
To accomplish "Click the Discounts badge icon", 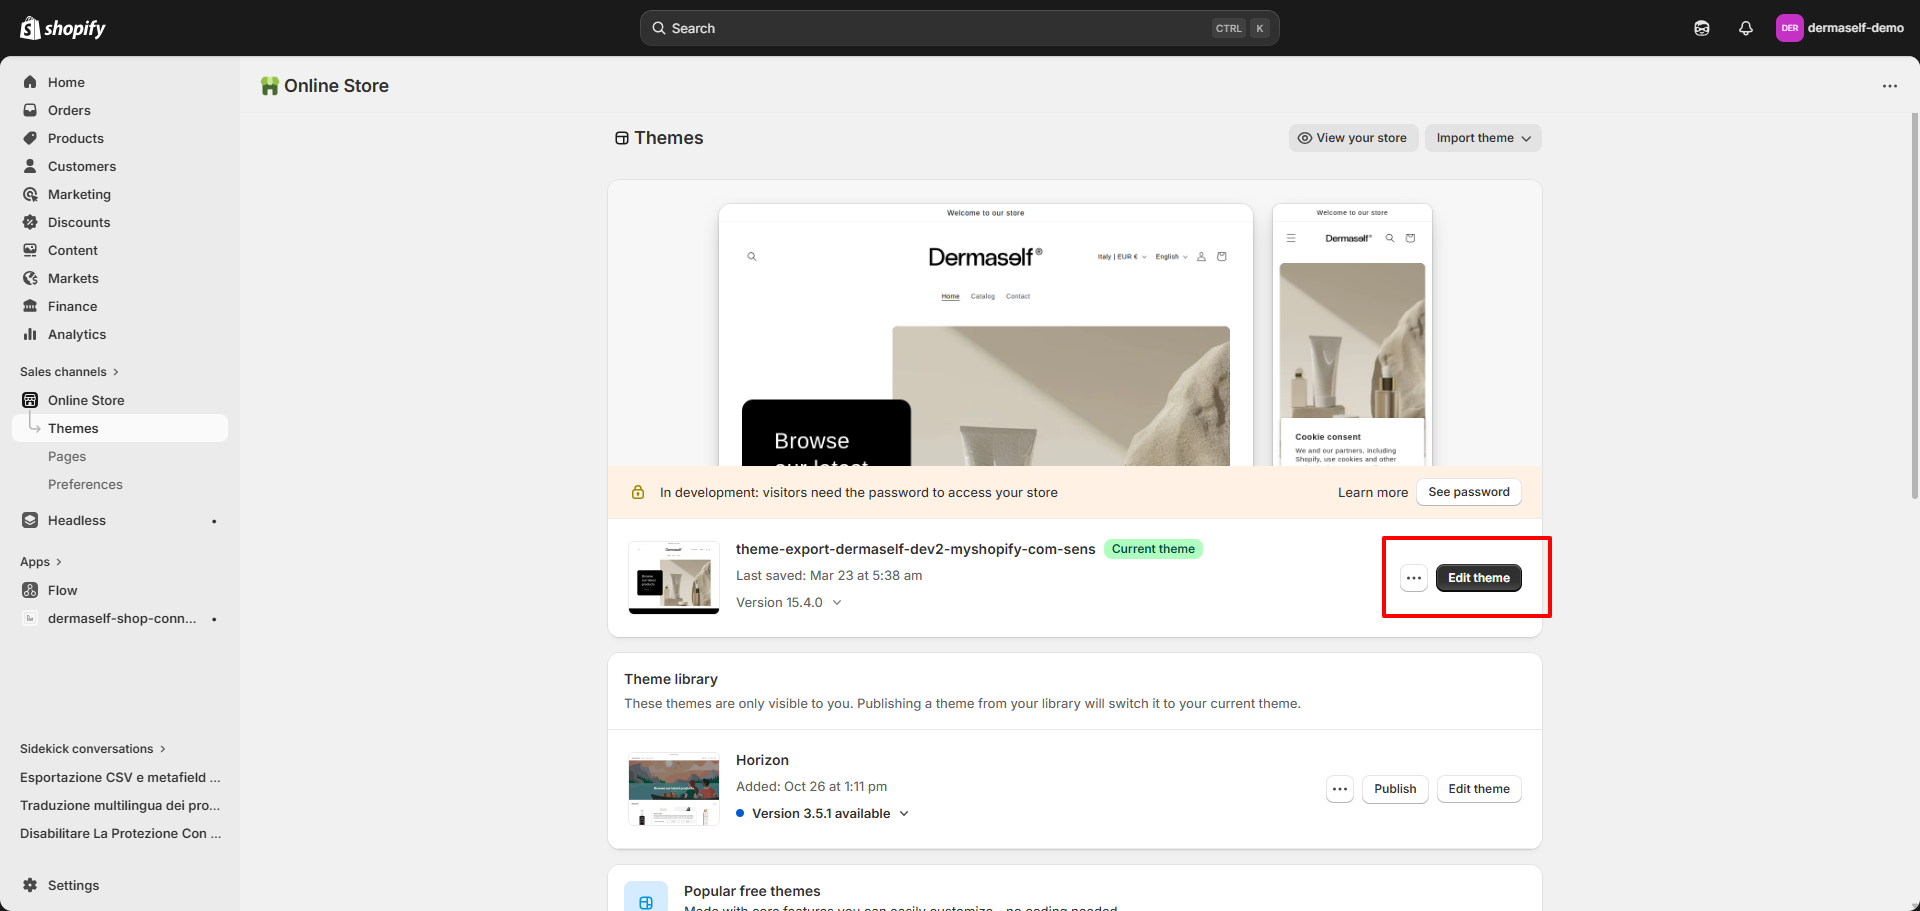I will pos(30,222).
